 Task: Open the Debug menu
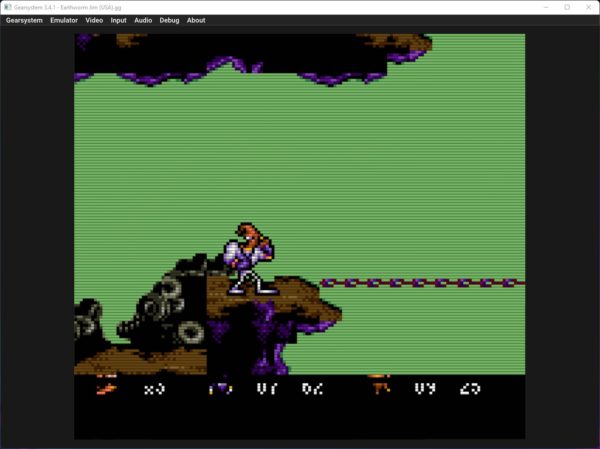point(169,20)
